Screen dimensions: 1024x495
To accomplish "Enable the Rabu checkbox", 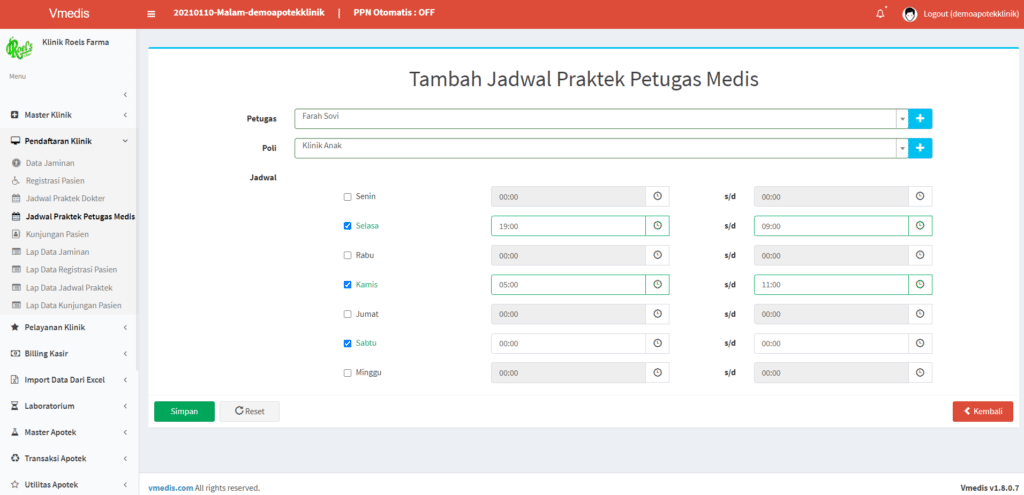I will coord(347,255).
